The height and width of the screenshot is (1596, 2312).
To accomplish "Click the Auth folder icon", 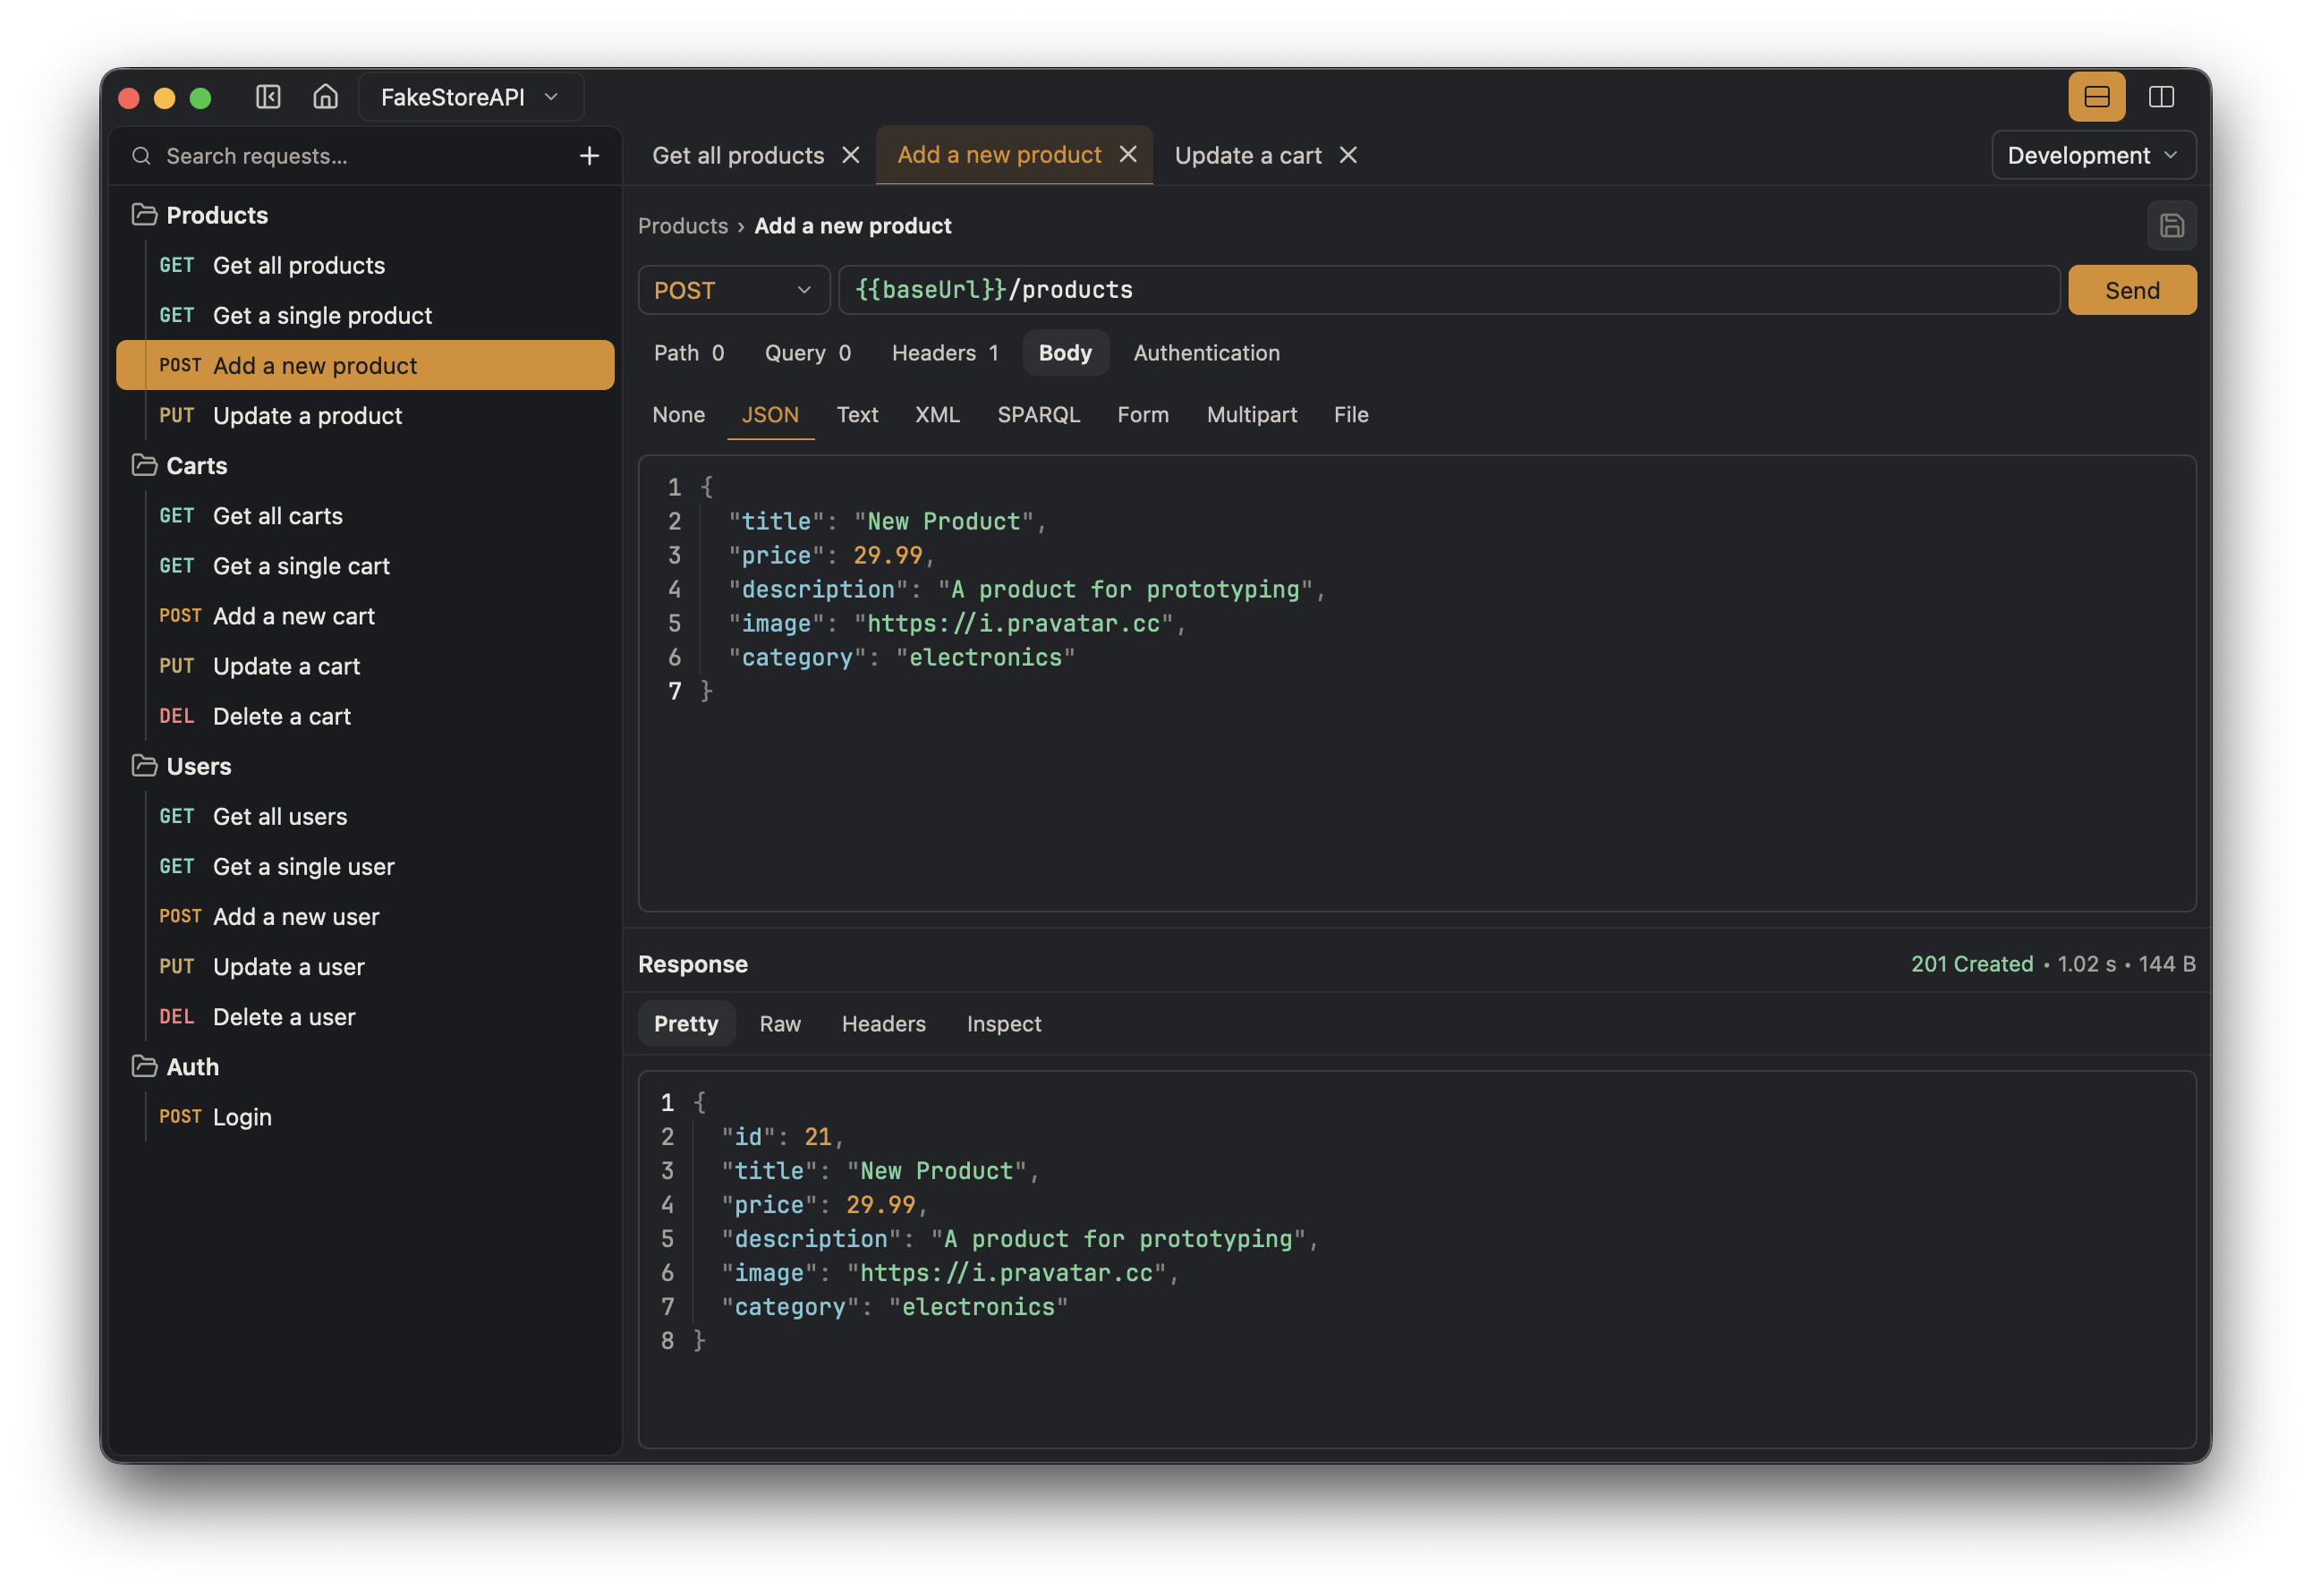I will tap(144, 1067).
